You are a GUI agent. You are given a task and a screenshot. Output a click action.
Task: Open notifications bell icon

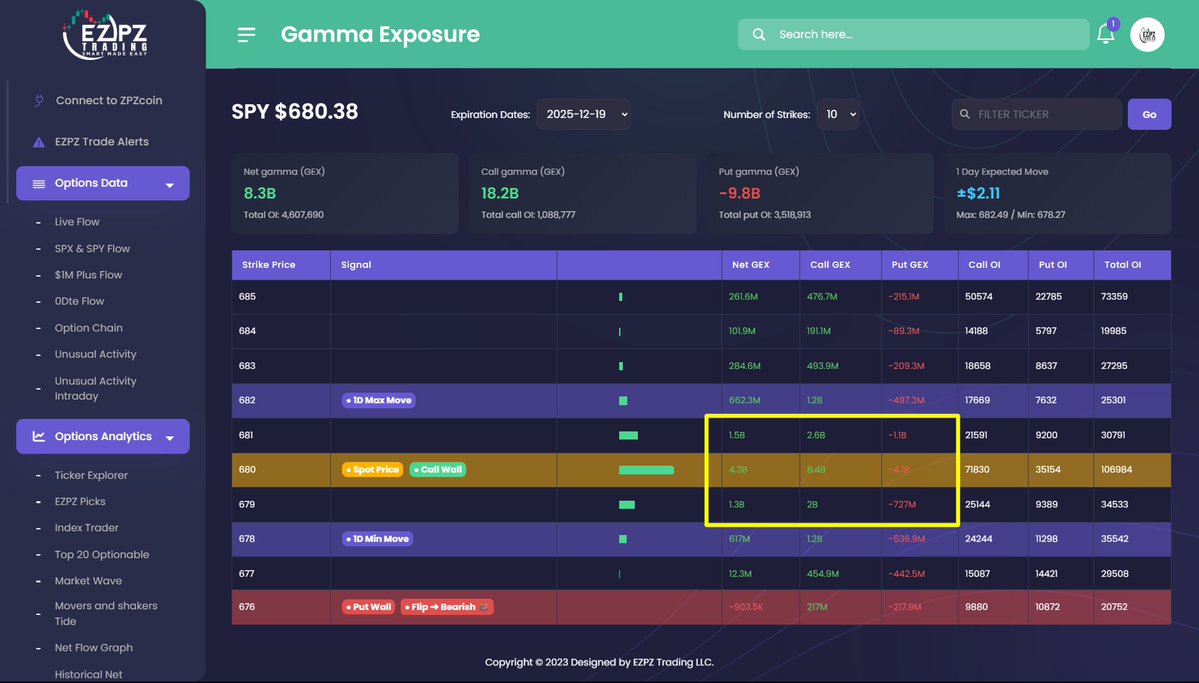click(1106, 34)
